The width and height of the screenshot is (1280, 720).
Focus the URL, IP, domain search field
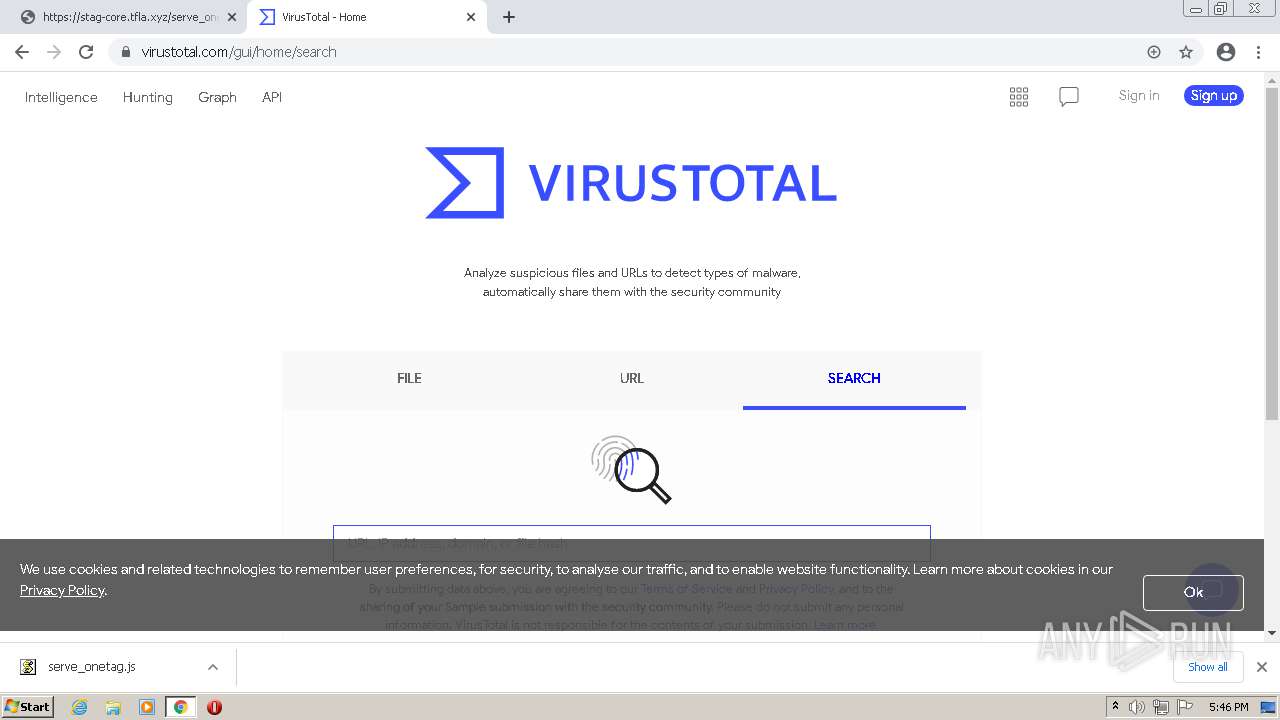pos(632,543)
